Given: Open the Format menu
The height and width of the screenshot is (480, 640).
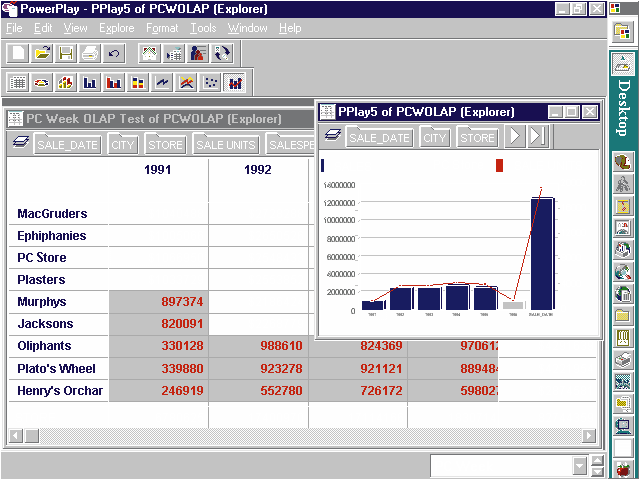Looking at the screenshot, I should [162, 28].
